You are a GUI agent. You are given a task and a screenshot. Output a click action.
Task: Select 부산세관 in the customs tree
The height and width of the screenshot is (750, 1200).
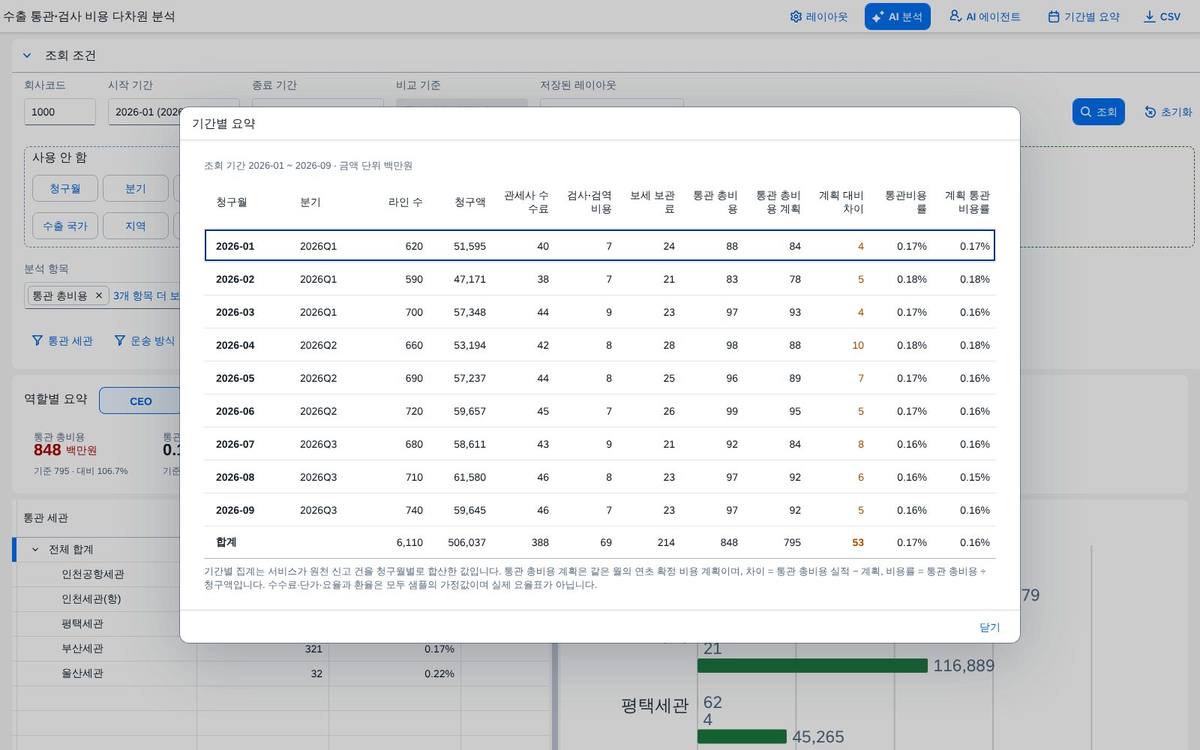tap(82, 649)
